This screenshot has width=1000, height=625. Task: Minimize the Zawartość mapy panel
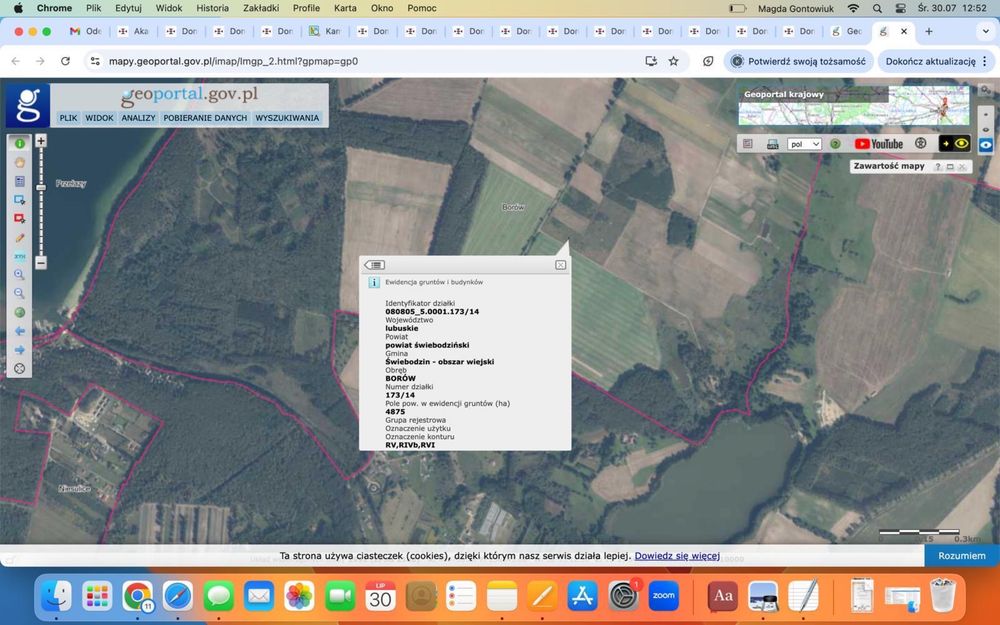[950, 167]
